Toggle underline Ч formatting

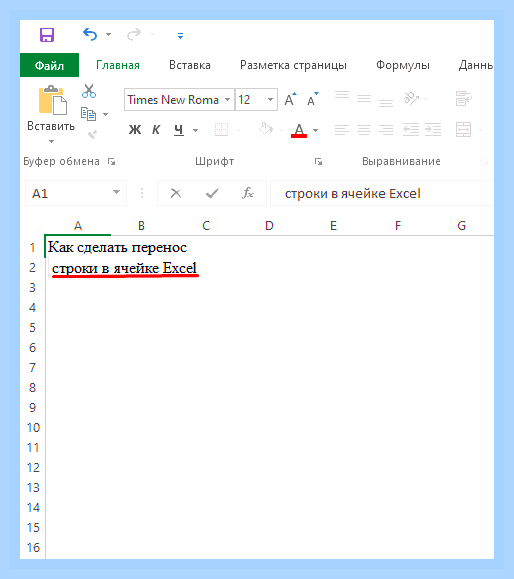click(x=179, y=130)
